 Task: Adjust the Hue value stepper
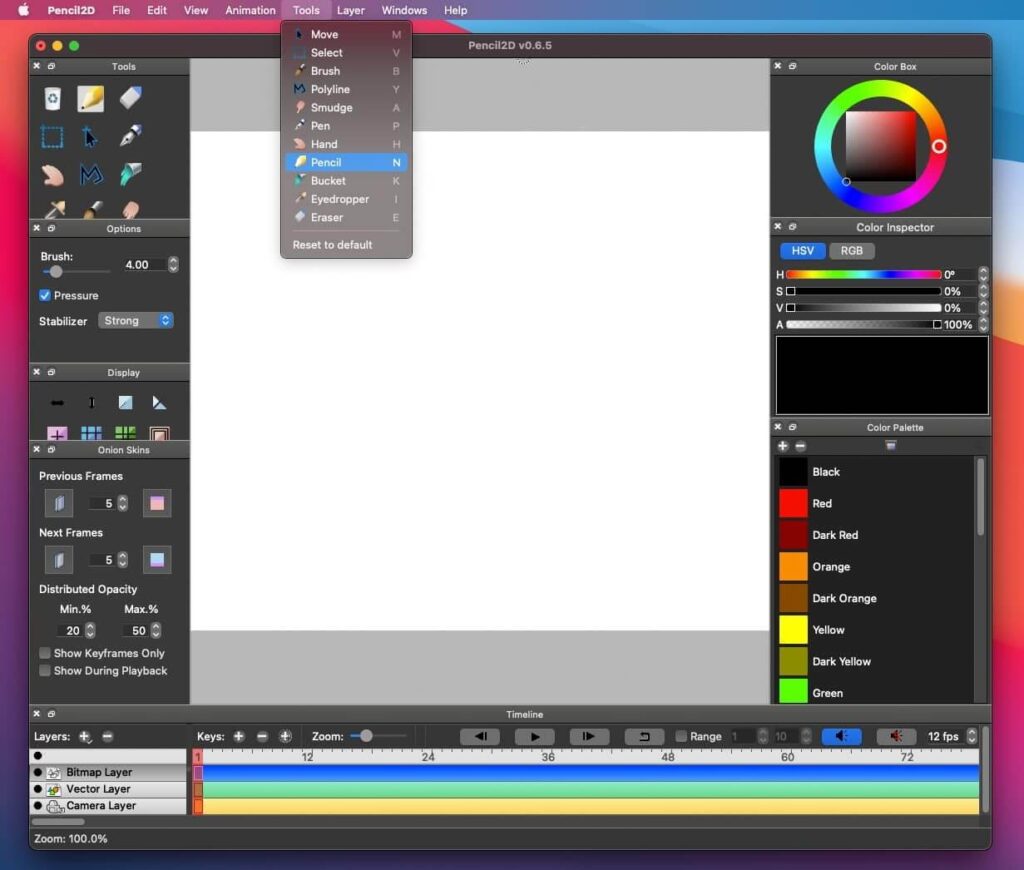pyautogui.click(x=984, y=274)
